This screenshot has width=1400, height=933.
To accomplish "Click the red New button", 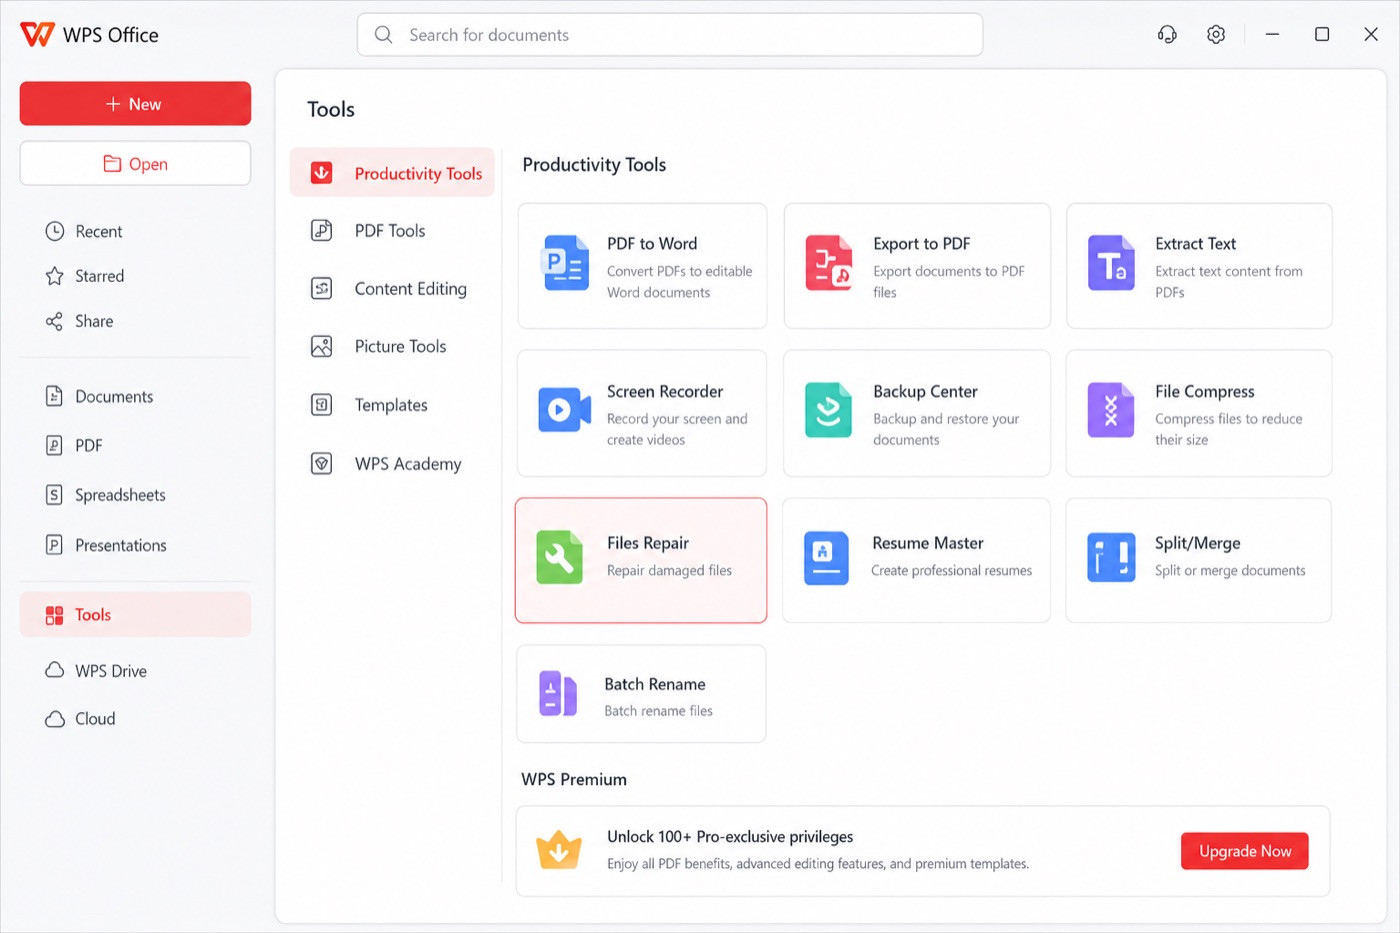I will [x=135, y=104].
